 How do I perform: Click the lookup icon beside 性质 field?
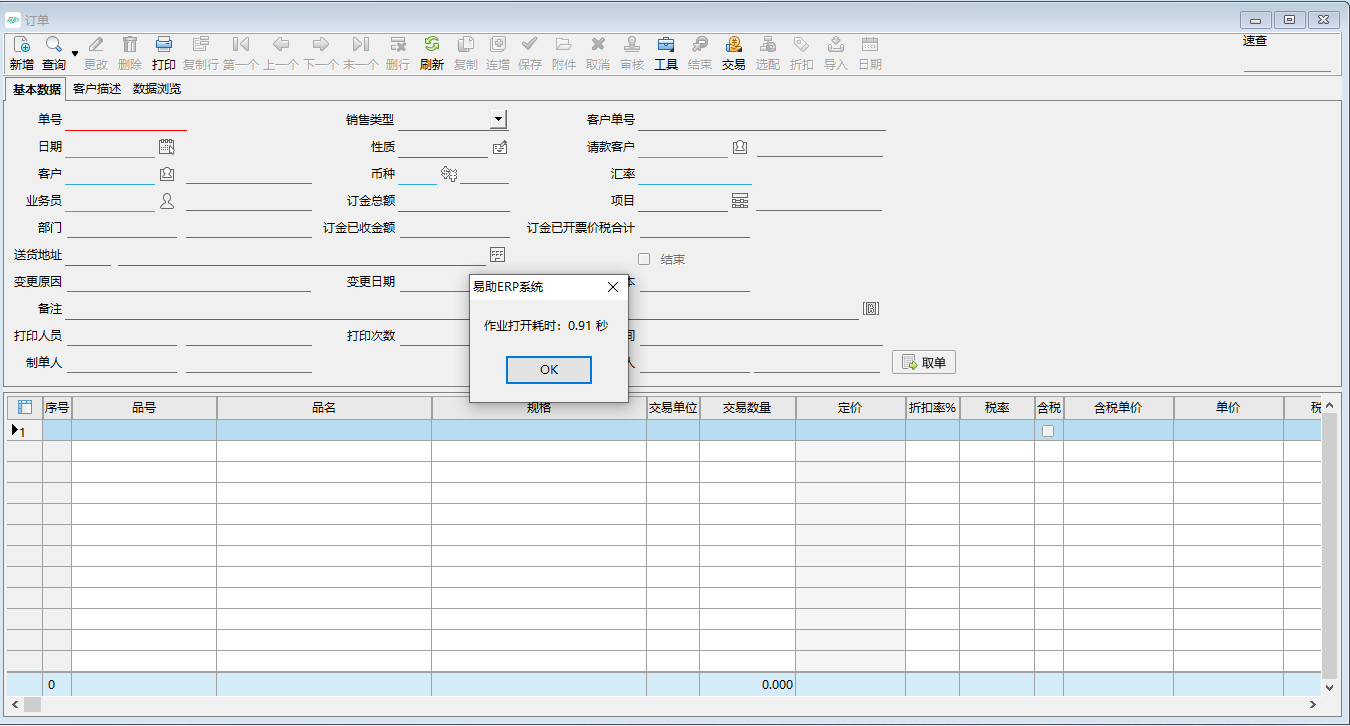pos(500,147)
